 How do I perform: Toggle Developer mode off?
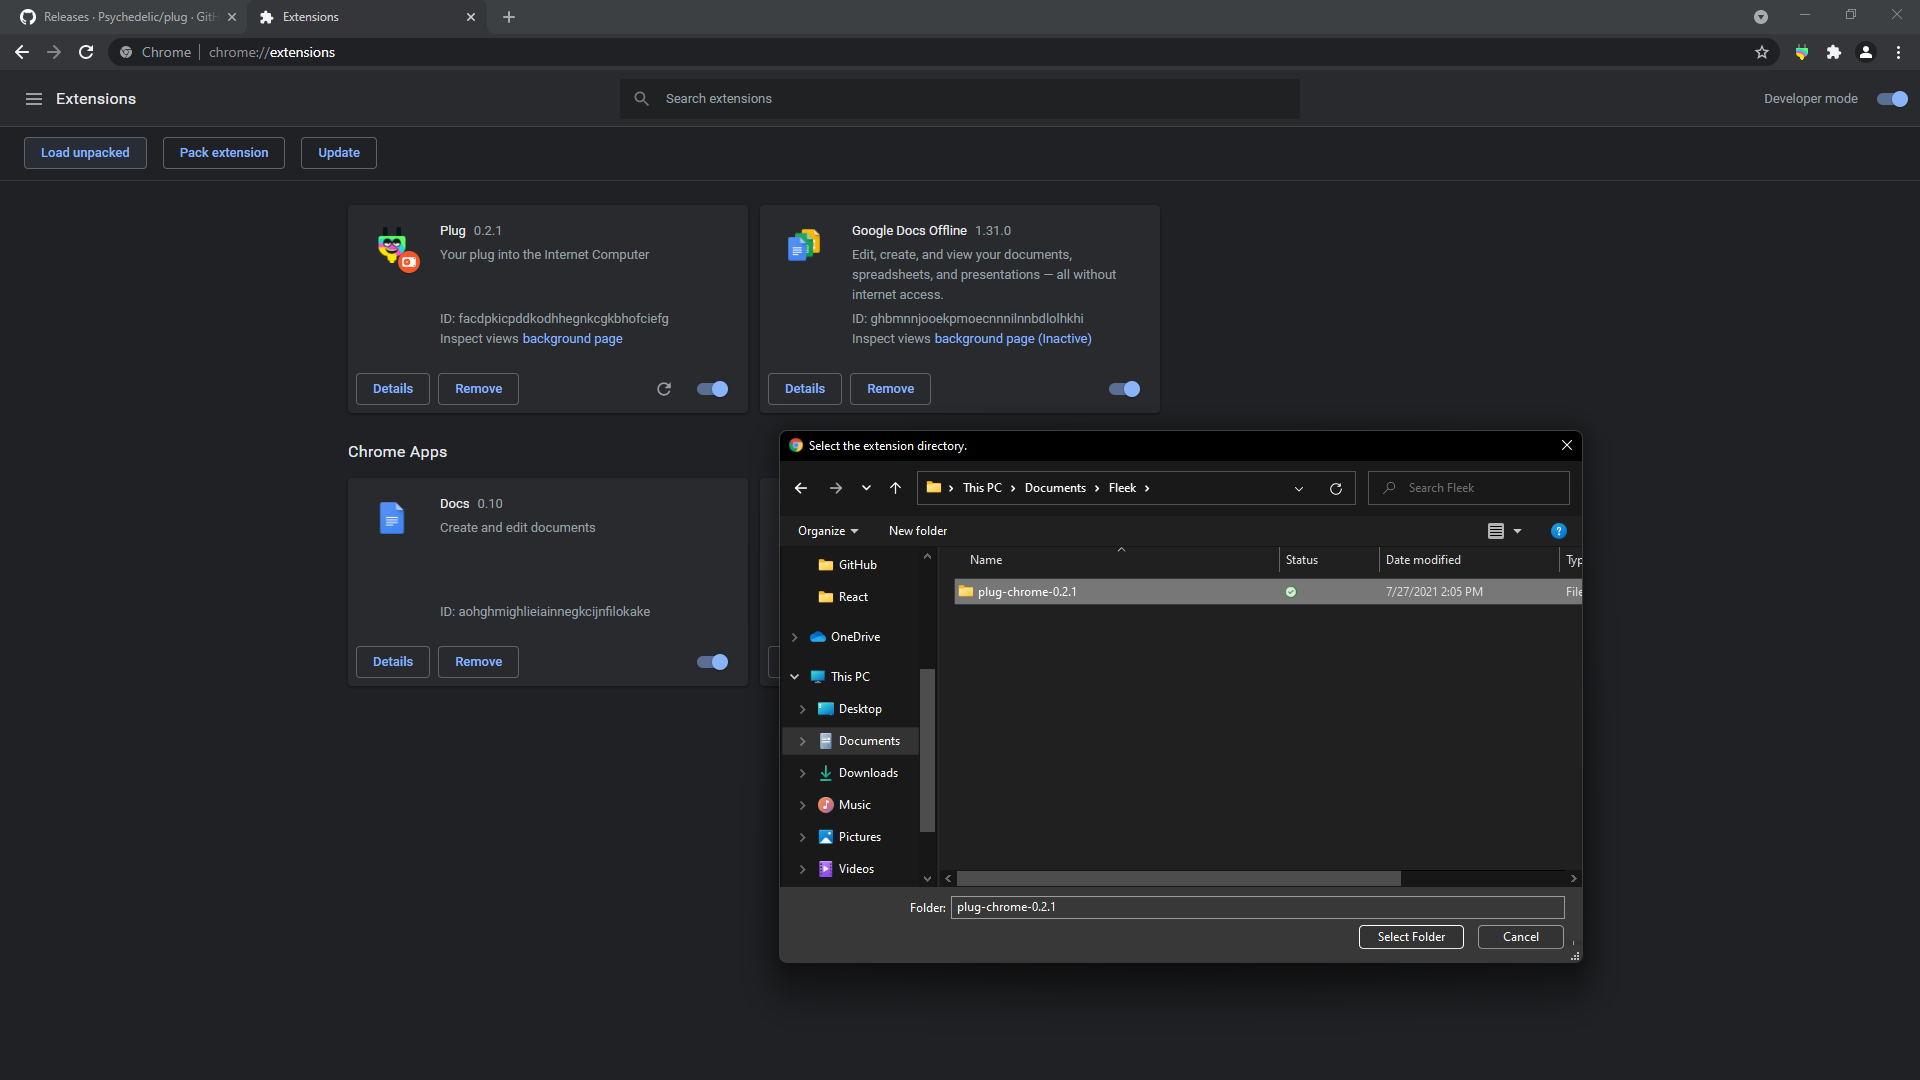click(1893, 99)
